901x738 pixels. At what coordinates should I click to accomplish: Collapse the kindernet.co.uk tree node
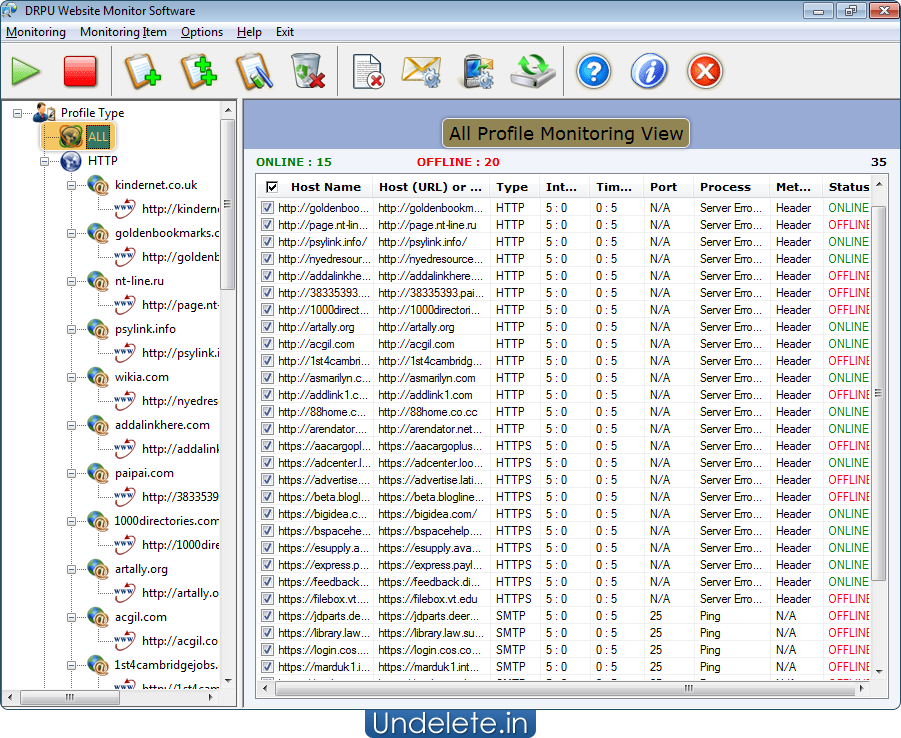point(71,185)
